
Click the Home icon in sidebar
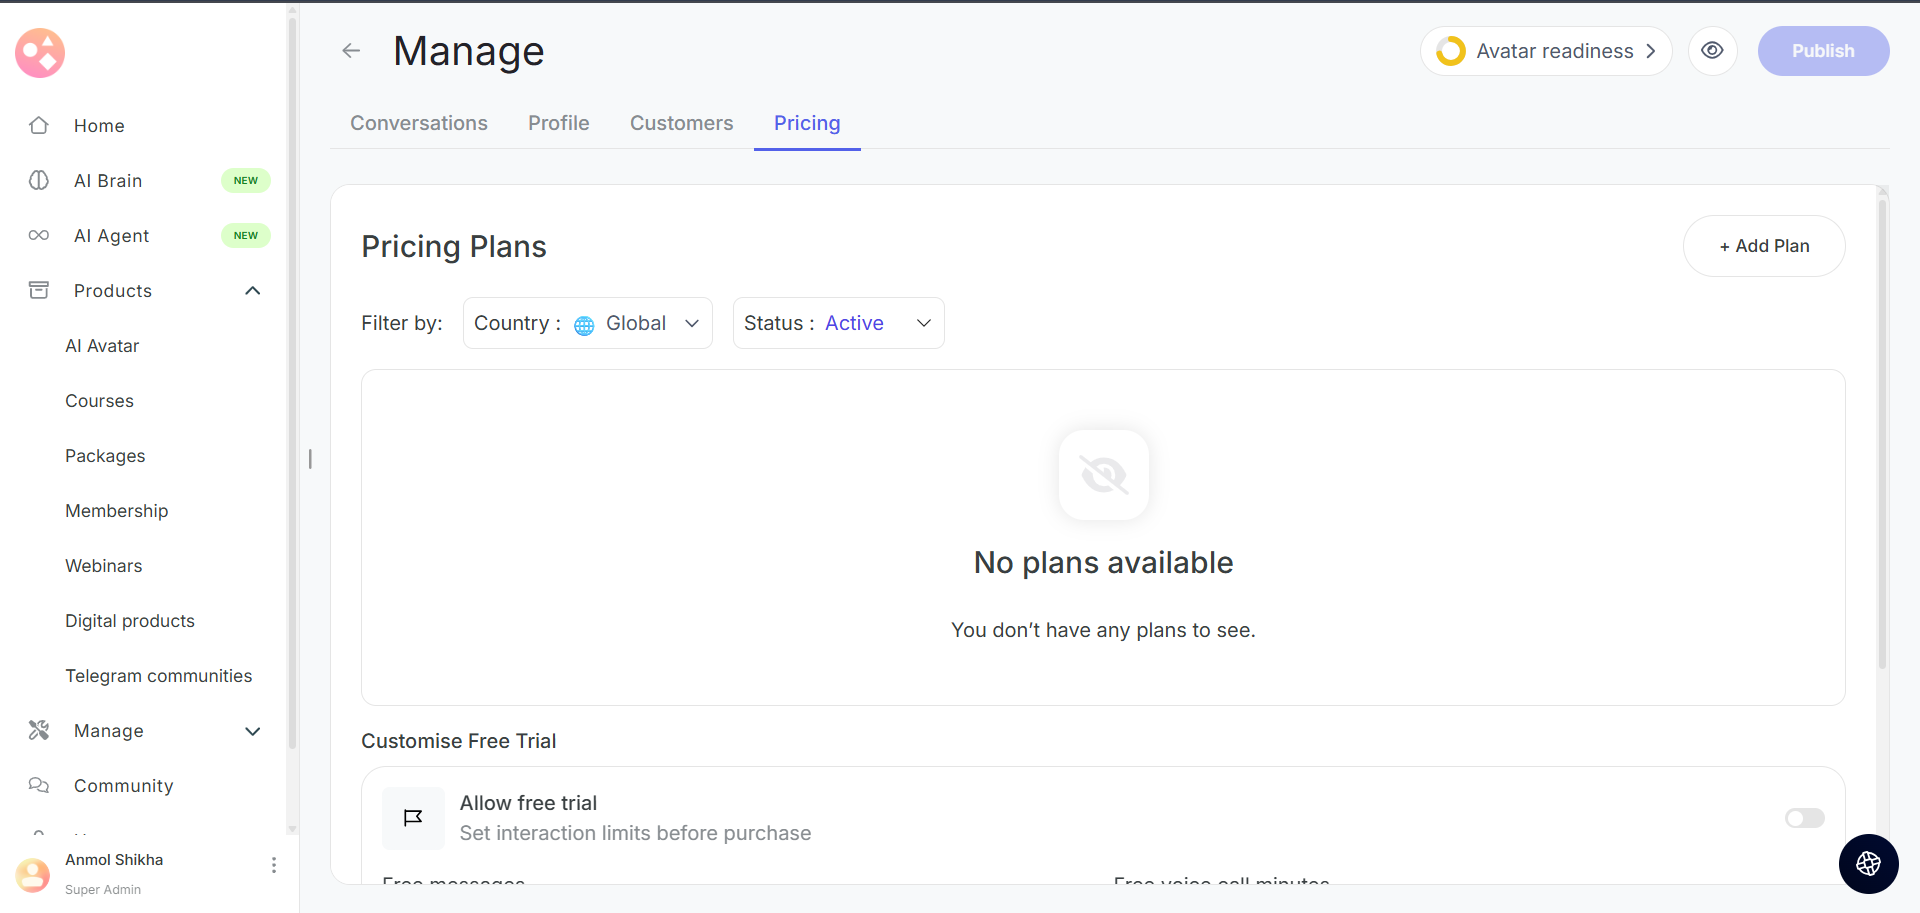39,126
